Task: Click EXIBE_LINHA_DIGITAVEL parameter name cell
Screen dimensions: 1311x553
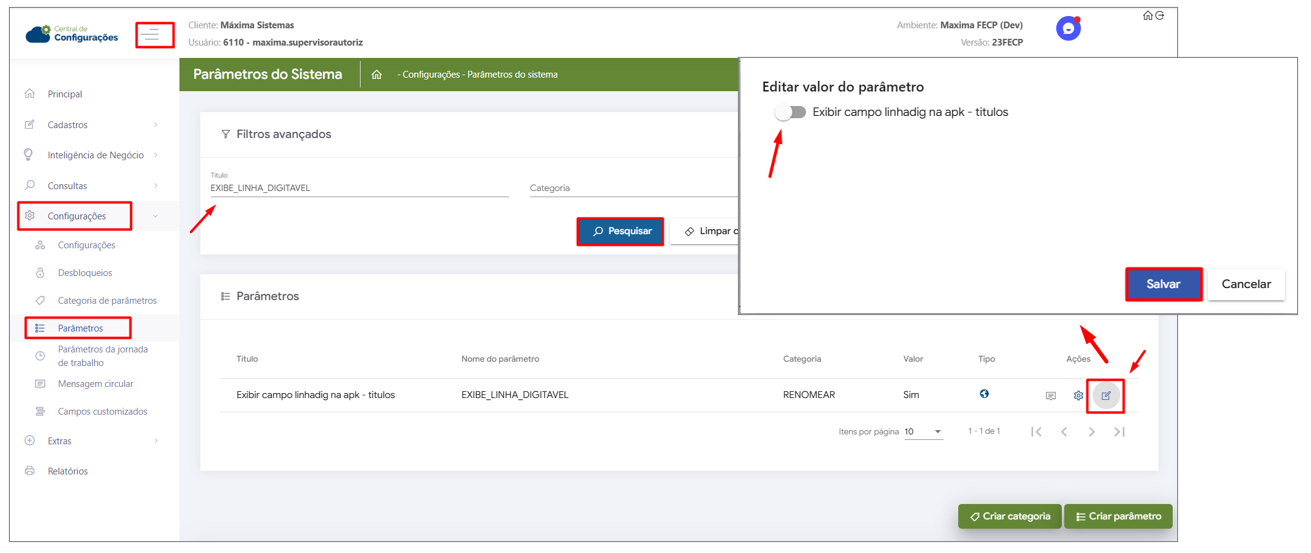Action: tap(515, 395)
